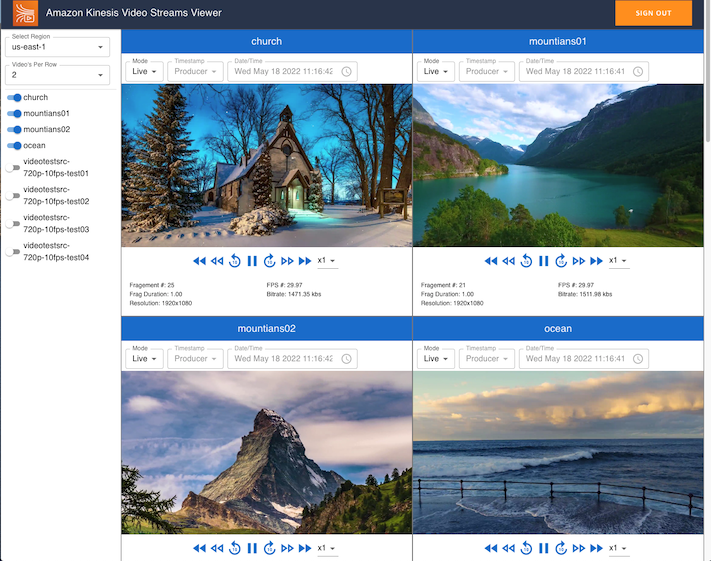Open the x1 speed dropdown for mountians01
This screenshot has width=711, height=561.
[x=619, y=261]
